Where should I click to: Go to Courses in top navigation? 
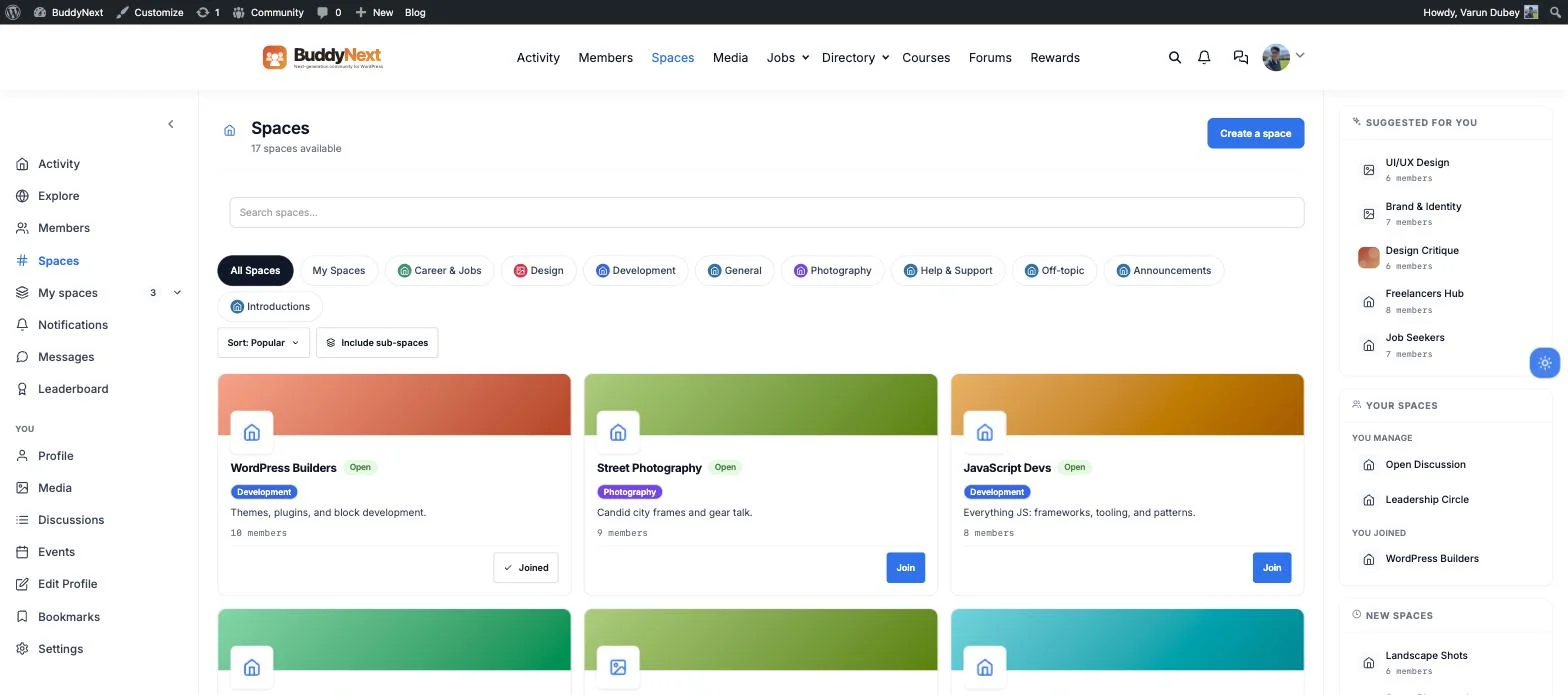pos(926,58)
